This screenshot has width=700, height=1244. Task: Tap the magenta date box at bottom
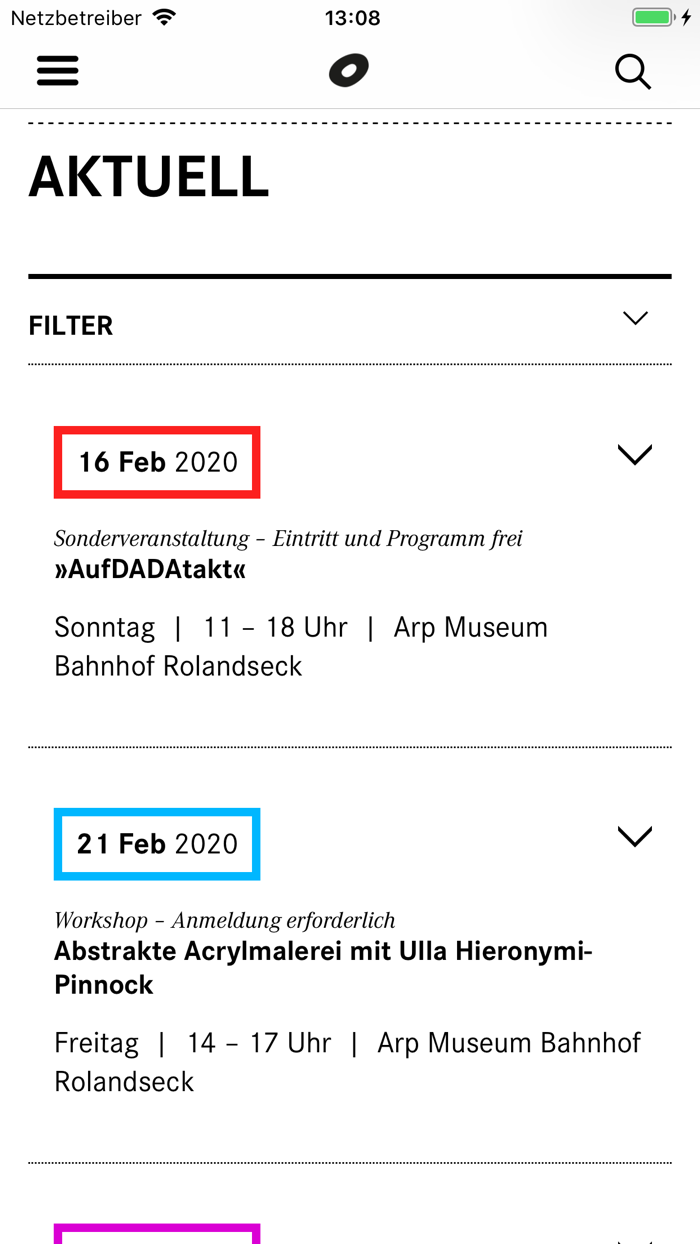tap(157, 1234)
